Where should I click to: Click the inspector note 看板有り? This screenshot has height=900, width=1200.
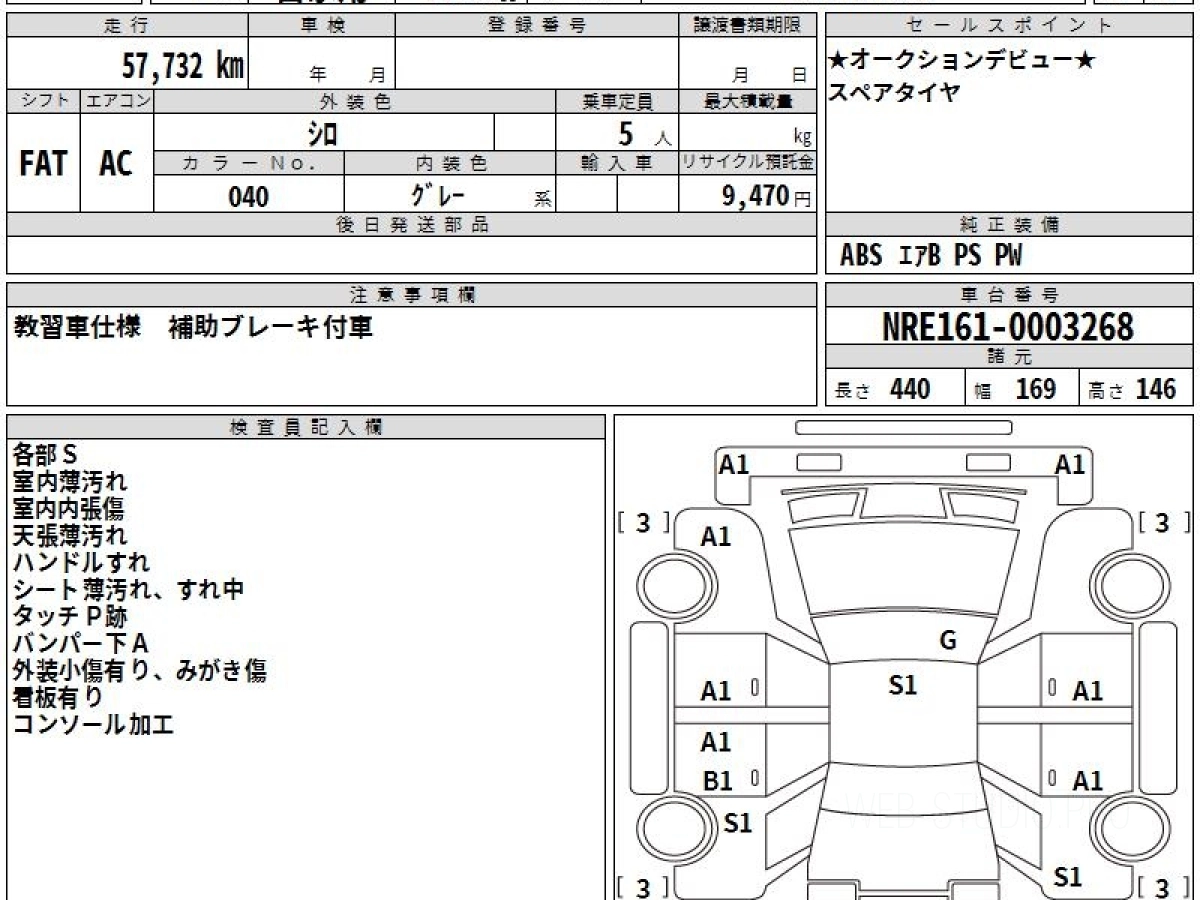coord(58,698)
